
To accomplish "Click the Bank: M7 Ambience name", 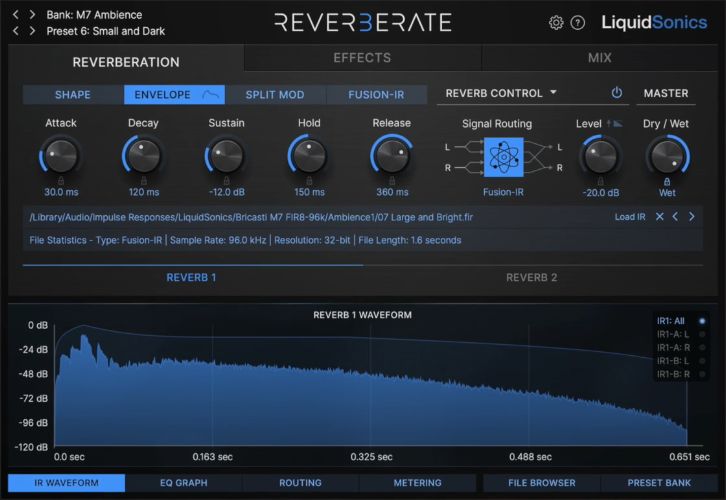I will 94,15.
